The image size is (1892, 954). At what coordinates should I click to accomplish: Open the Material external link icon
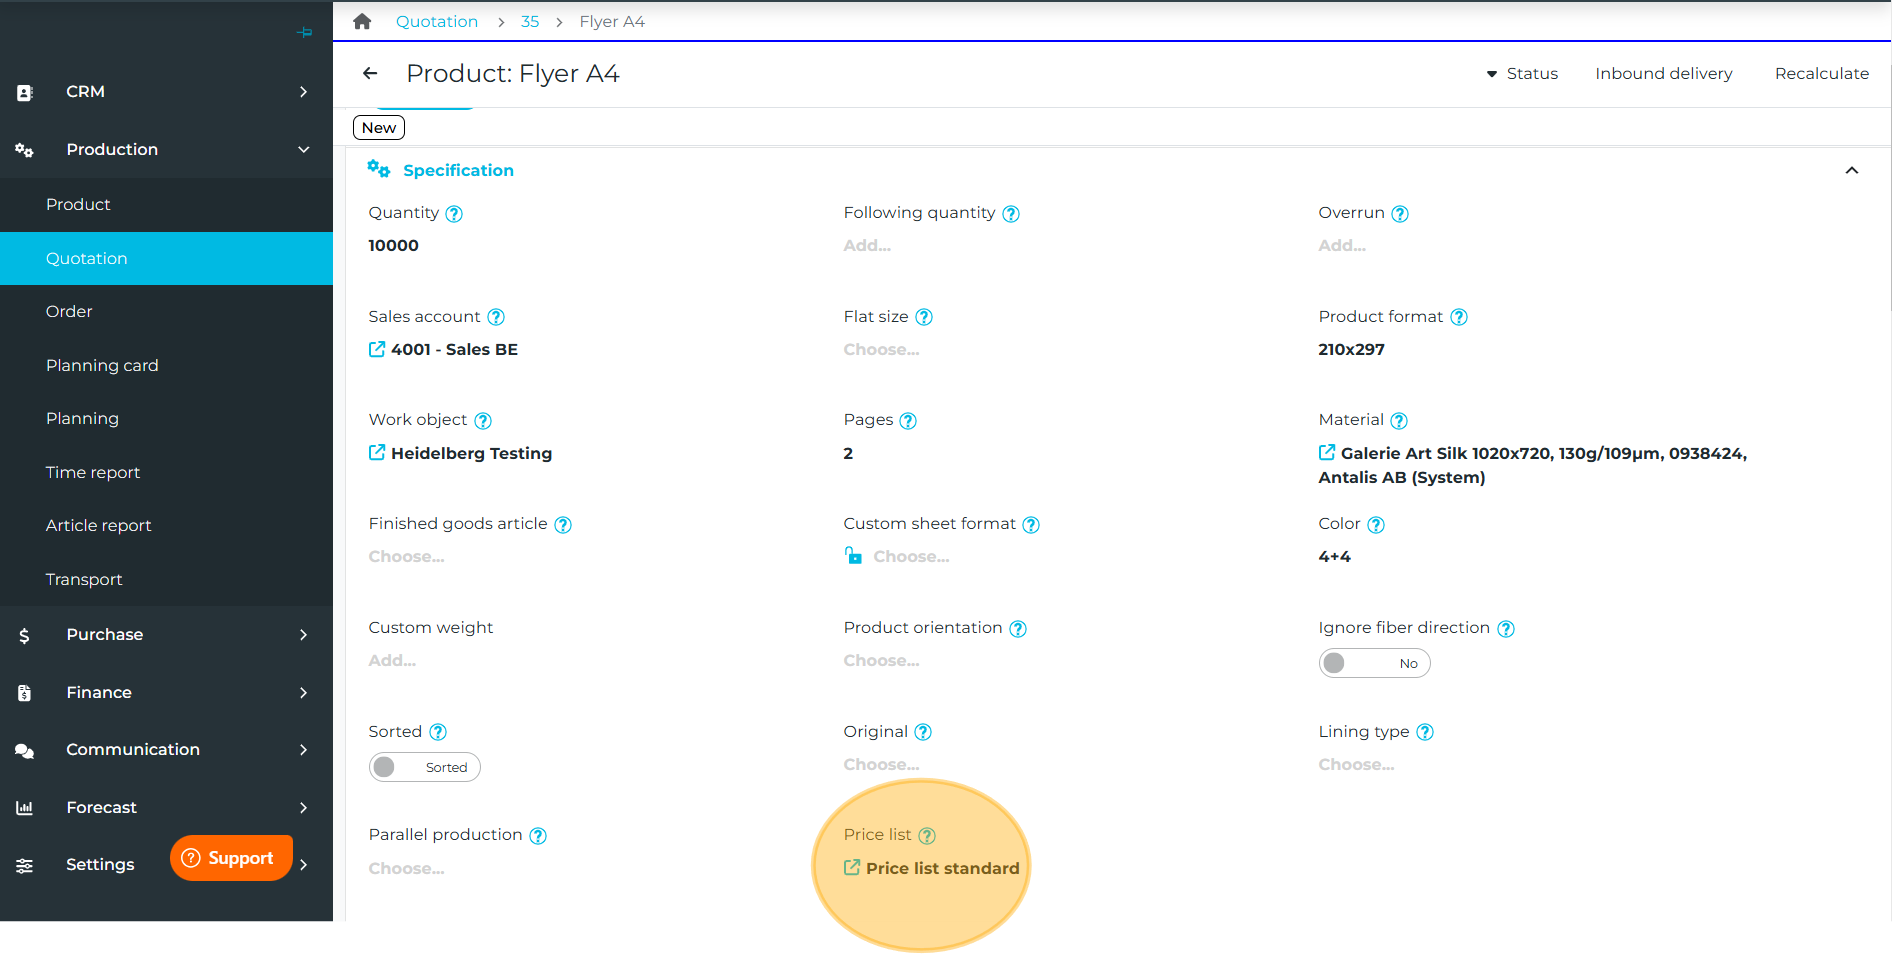[1327, 453]
